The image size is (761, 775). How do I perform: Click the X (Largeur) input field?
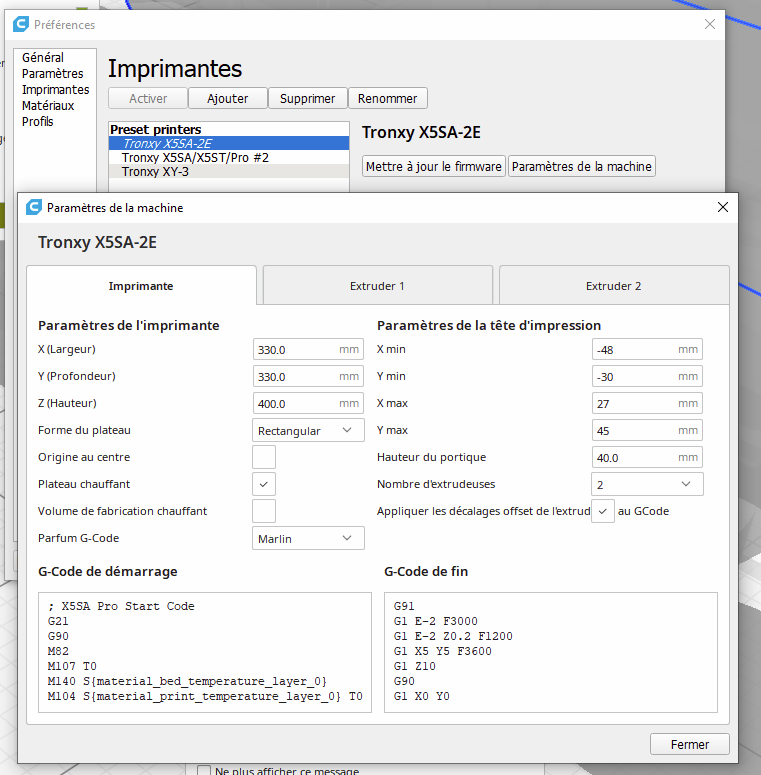308,349
